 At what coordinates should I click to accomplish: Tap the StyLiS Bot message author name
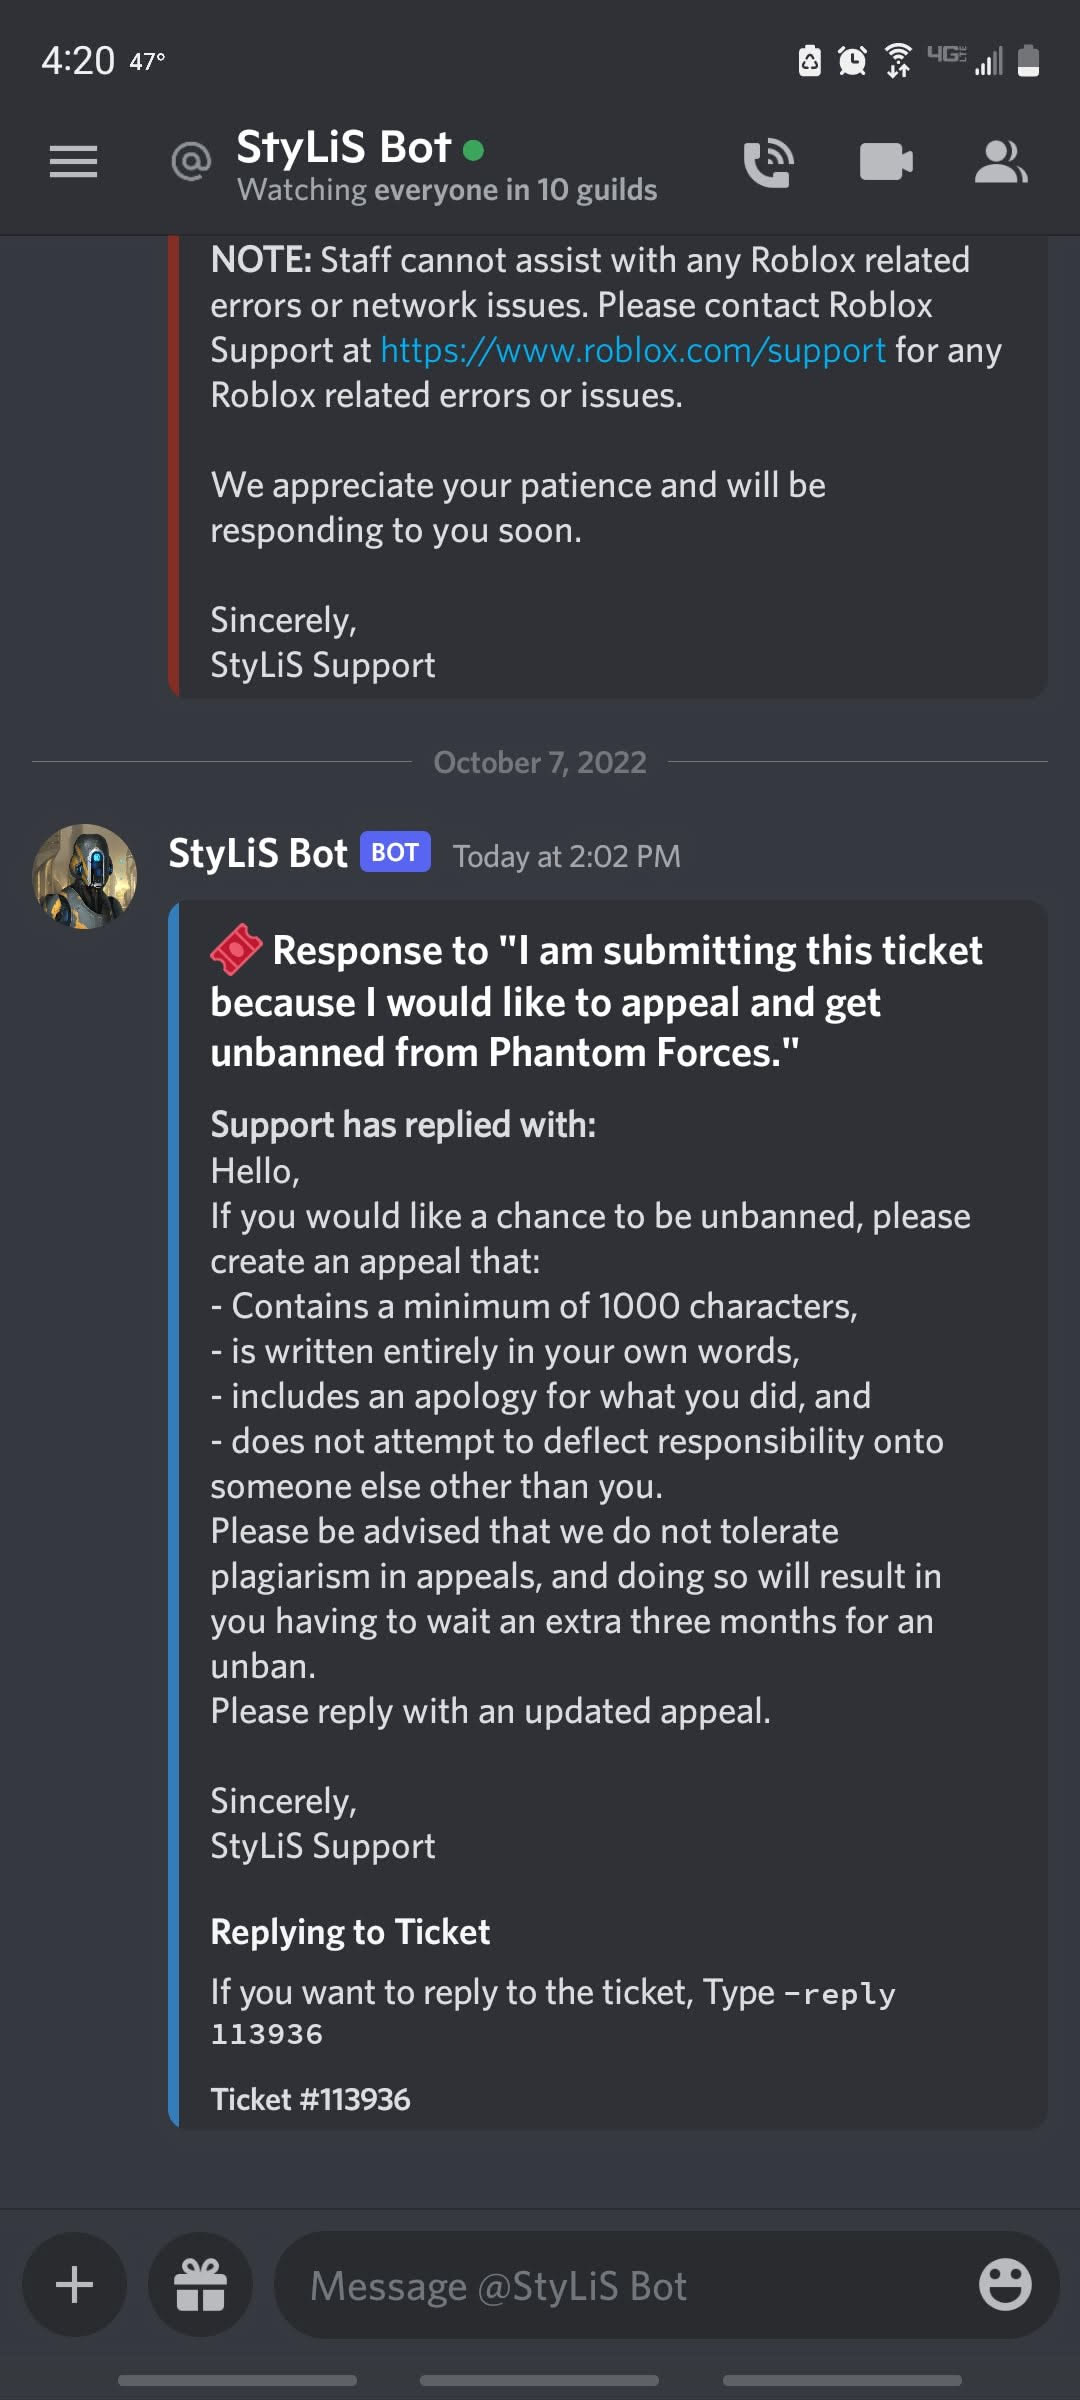pos(258,854)
